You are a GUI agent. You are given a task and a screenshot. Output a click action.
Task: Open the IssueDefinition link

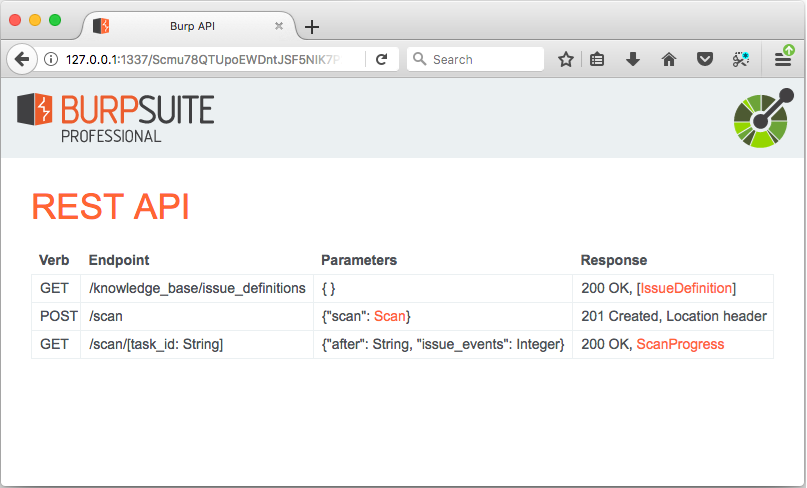(x=686, y=288)
